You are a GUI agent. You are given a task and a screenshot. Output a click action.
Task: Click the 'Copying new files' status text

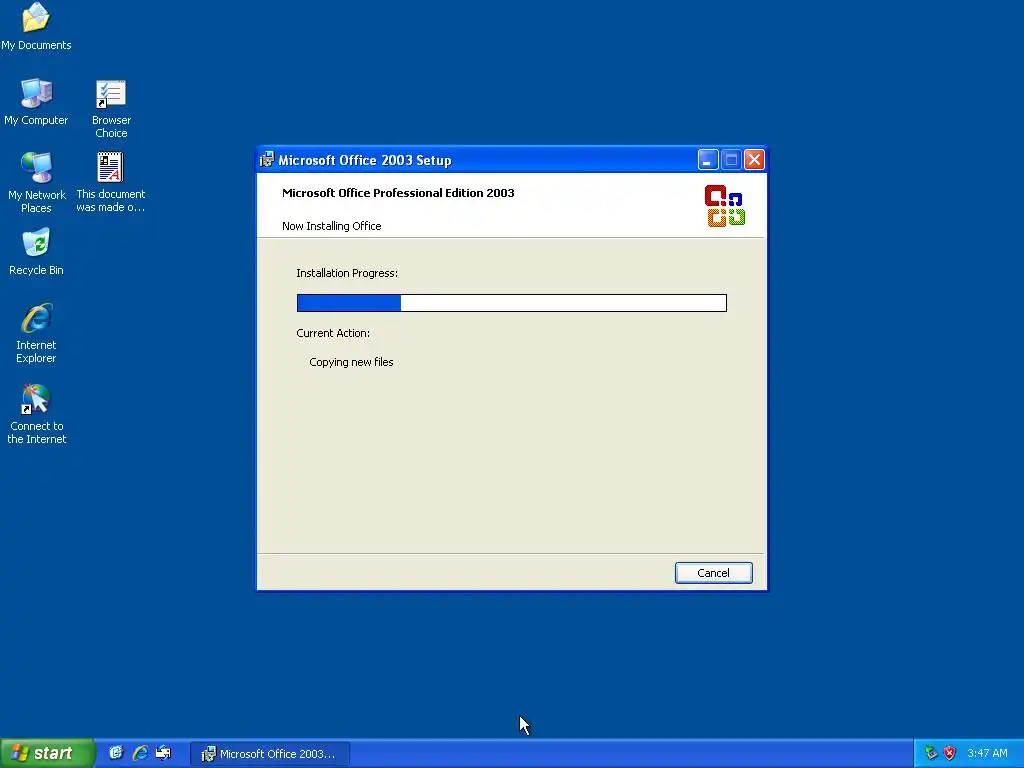(x=351, y=362)
